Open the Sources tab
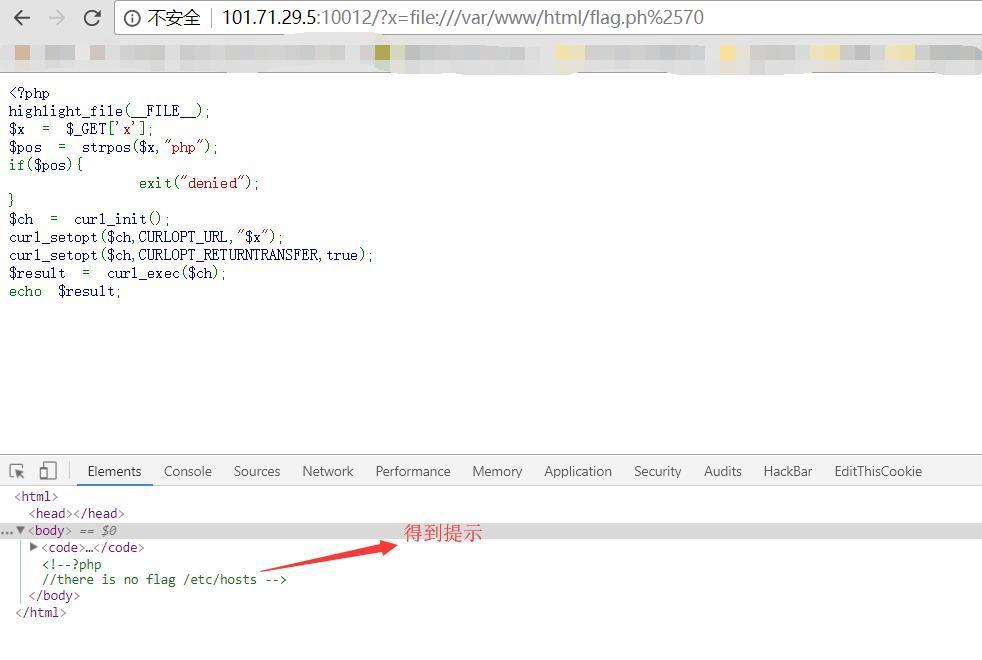982x660 pixels. (257, 471)
